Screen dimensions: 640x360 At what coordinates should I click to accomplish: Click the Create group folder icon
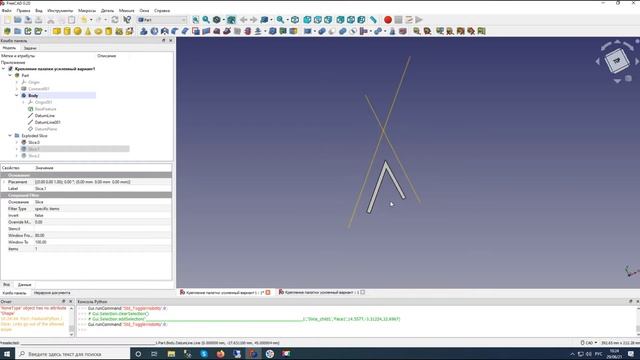[18, 31]
